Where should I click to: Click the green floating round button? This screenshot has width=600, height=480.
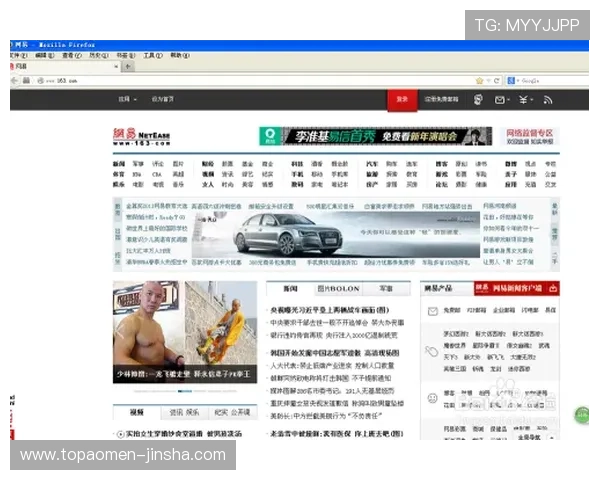[582, 415]
